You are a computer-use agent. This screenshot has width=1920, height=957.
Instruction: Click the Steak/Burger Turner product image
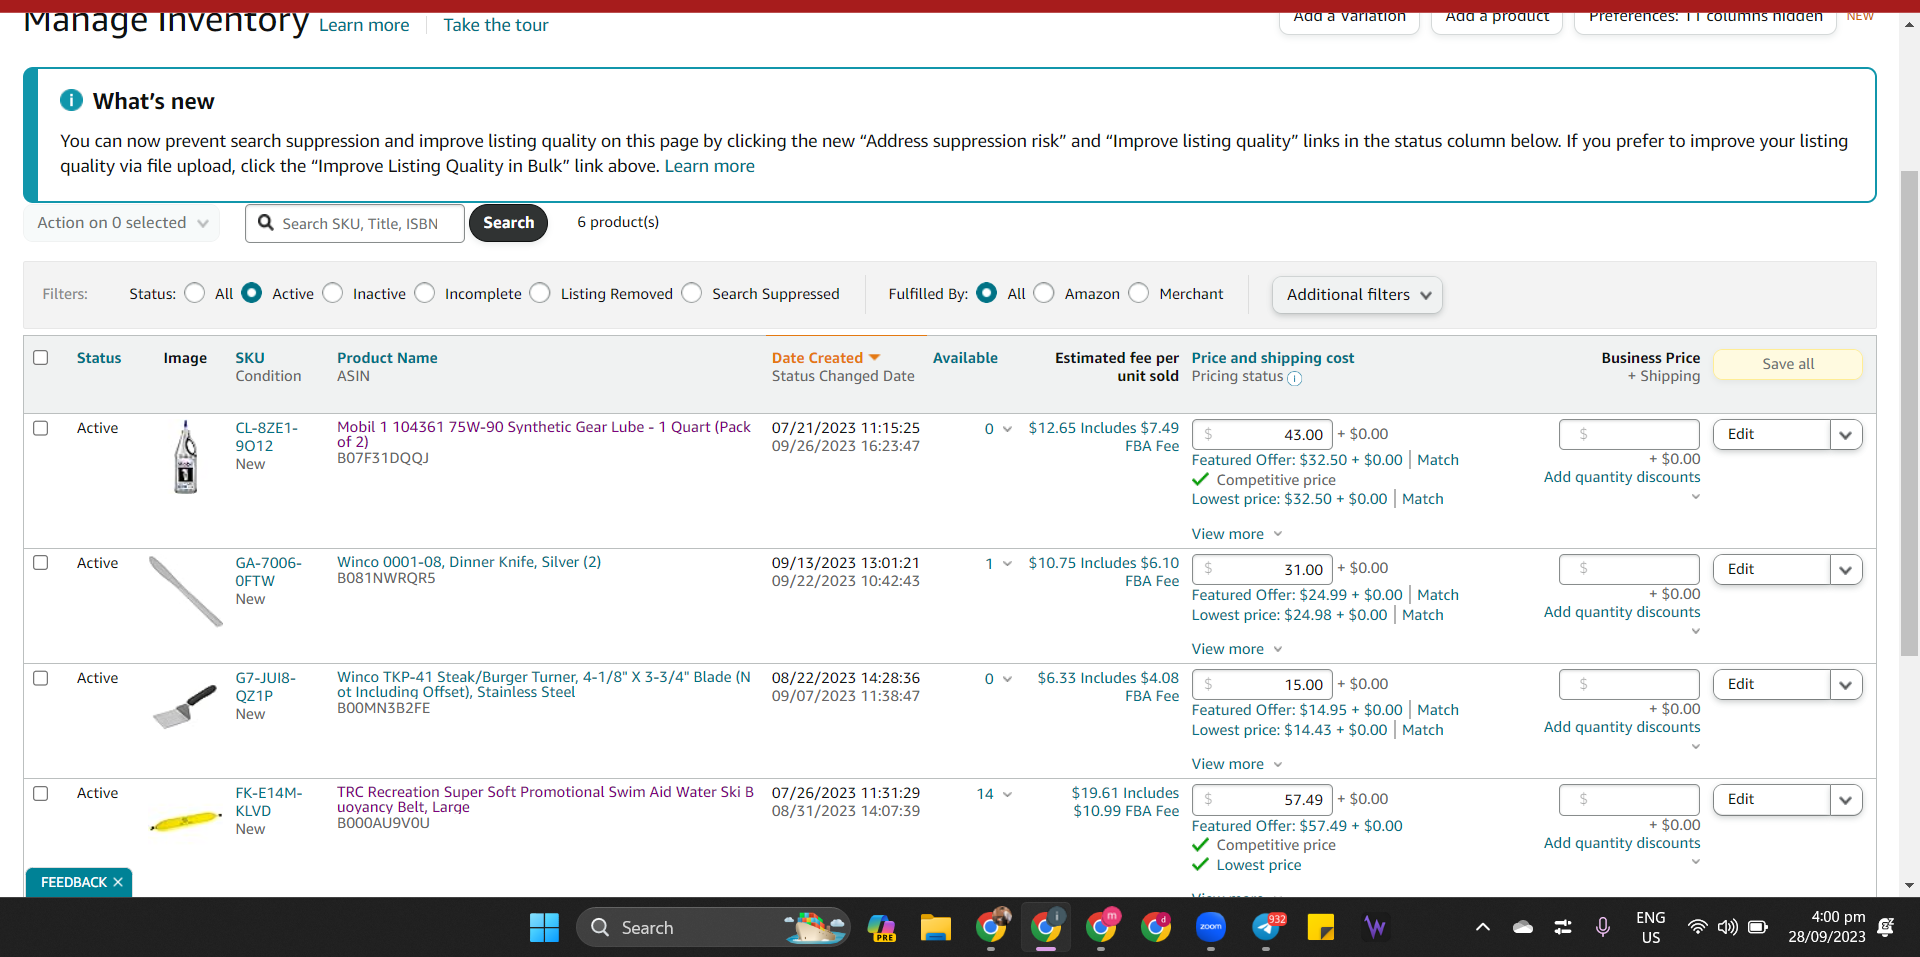pyautogui.click(x=185, y=707)
